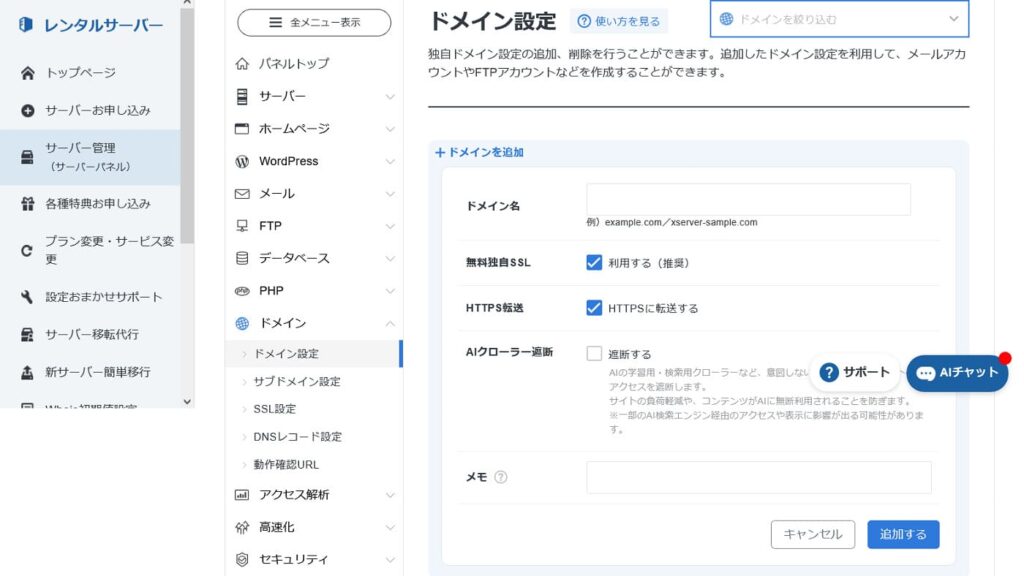The width and height of the screenshot is (1024, 576).
Task: Click the 高速化 rocket icon
Action: point(242,527)
